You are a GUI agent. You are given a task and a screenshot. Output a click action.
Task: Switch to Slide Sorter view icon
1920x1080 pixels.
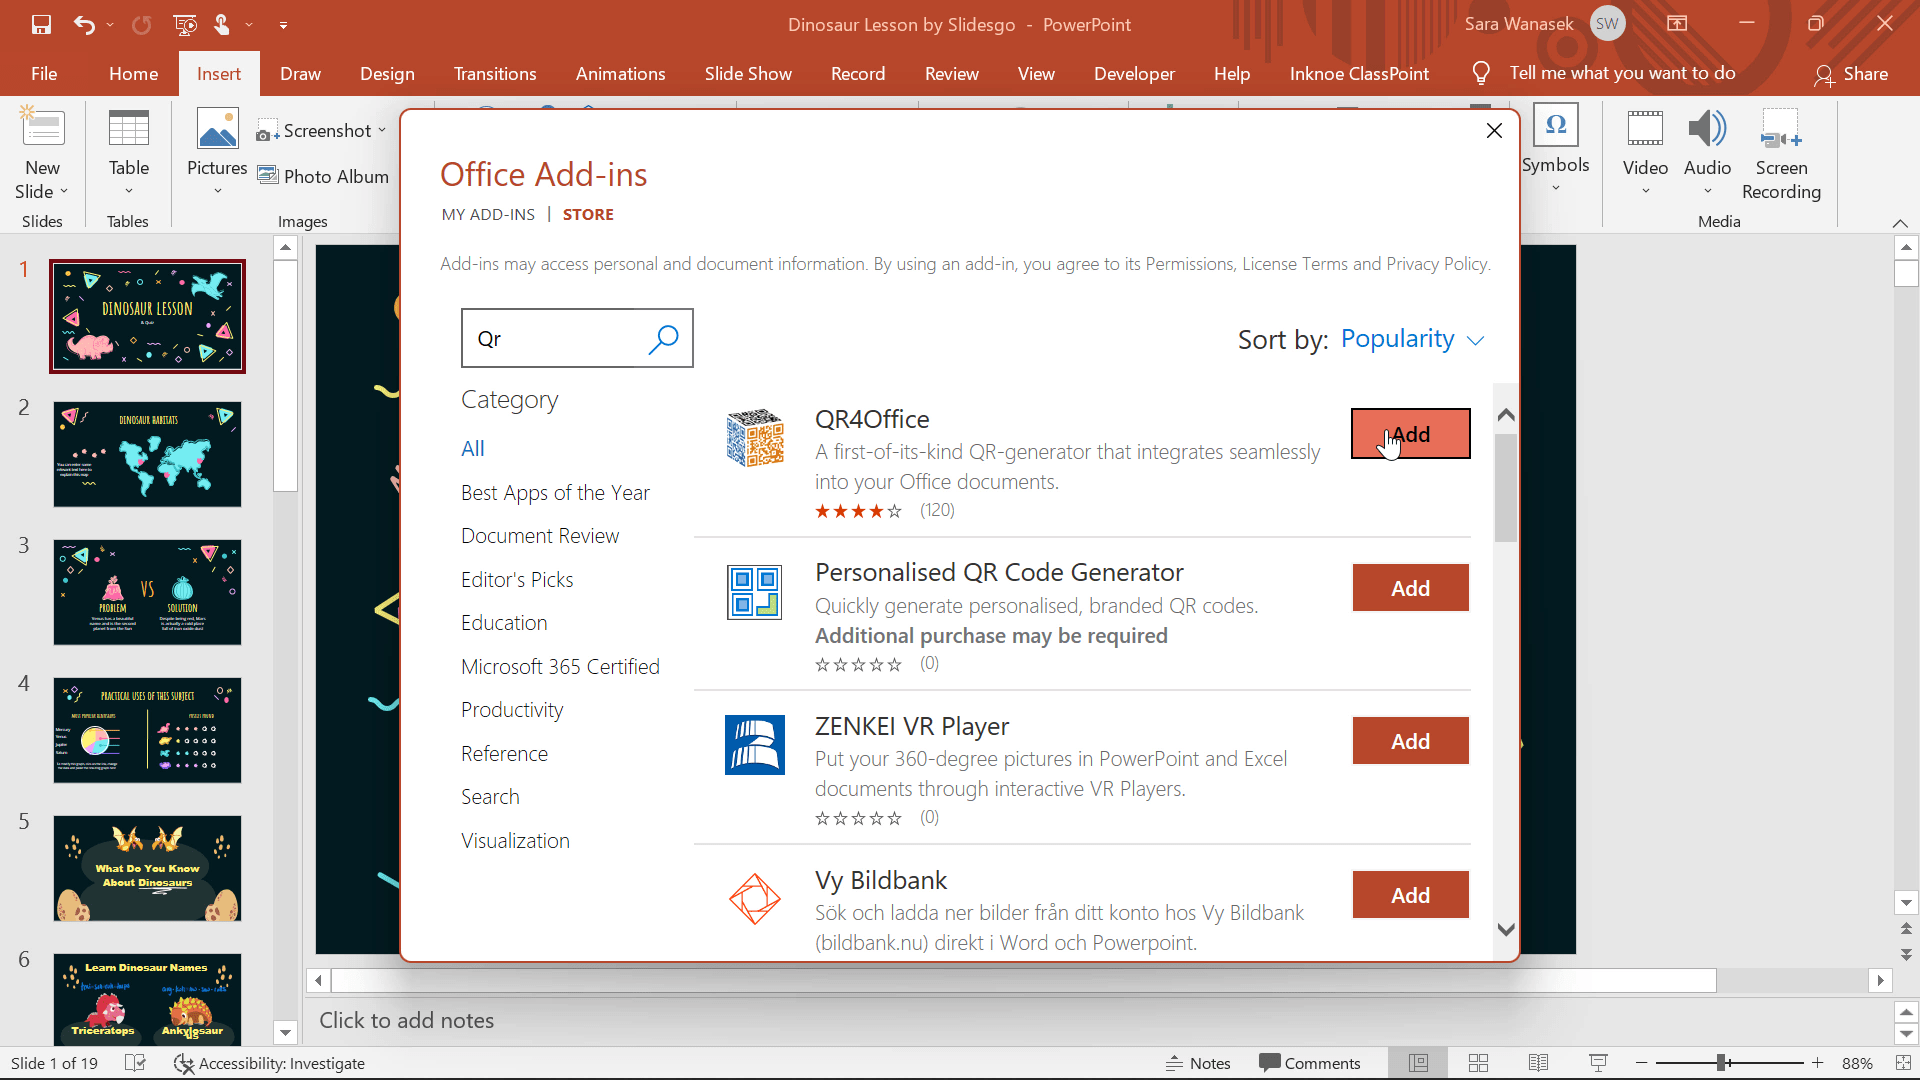tap(1478, 1063)
